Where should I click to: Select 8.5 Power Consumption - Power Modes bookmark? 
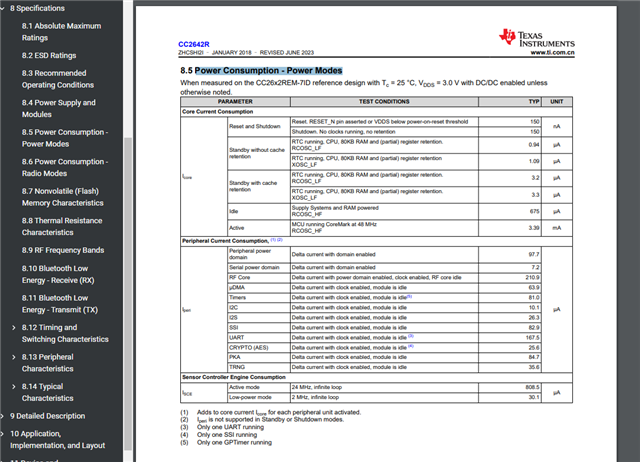[x=65, y=138]
